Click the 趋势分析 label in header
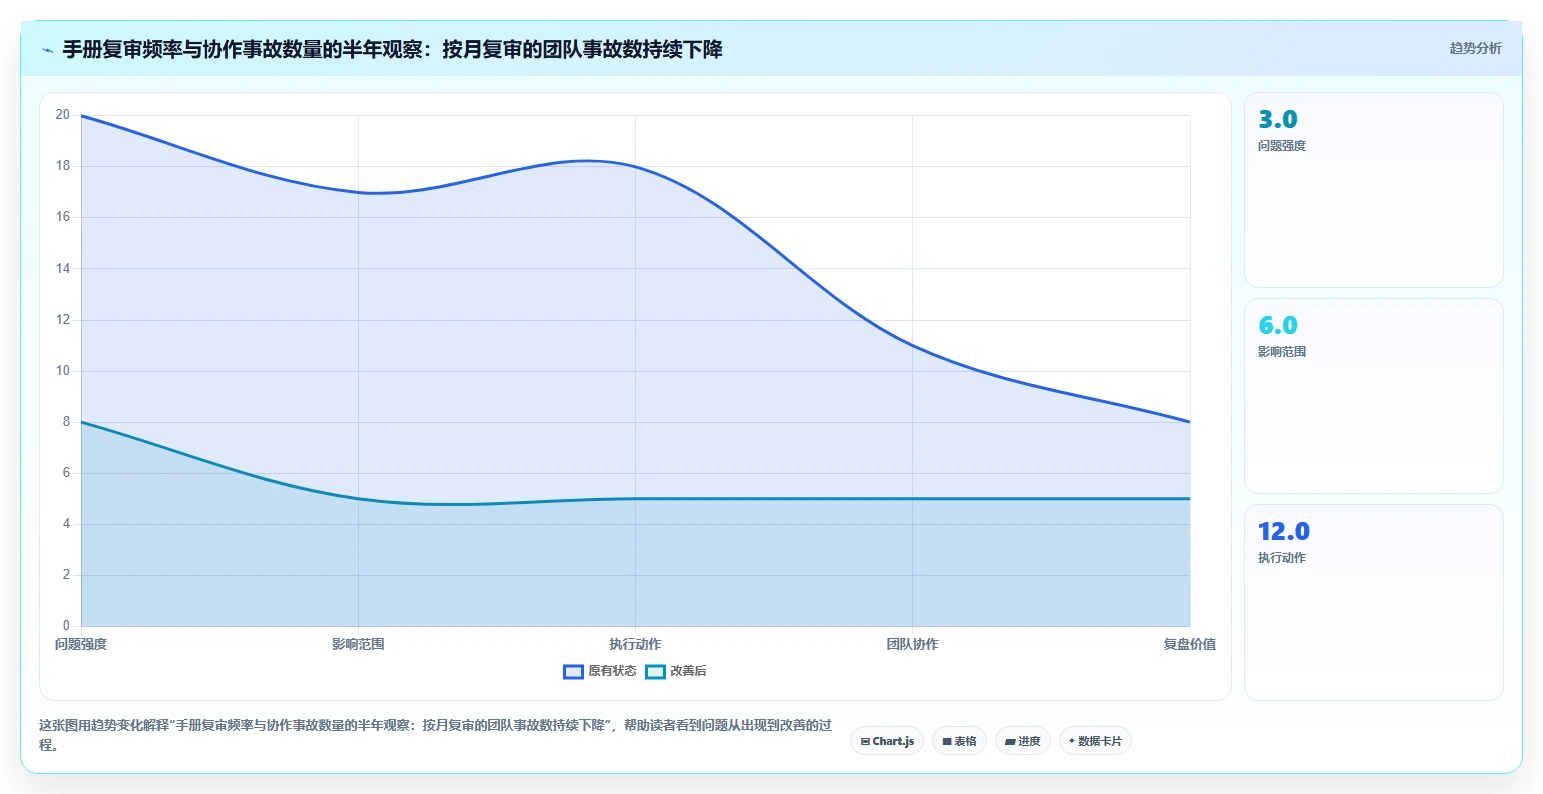The image size is (1543, 794). 1475,48
